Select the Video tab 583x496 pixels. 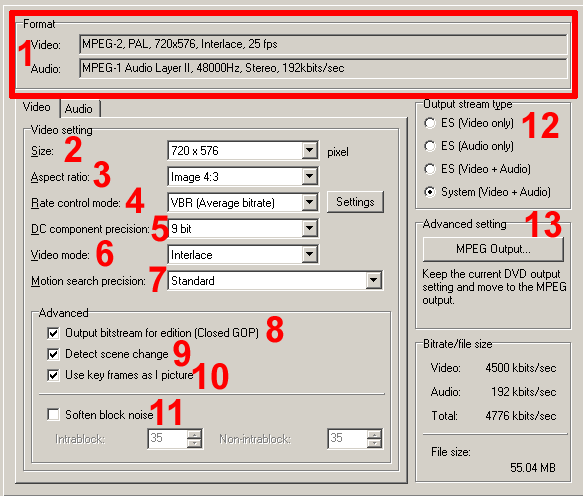[x=37, y=107]
